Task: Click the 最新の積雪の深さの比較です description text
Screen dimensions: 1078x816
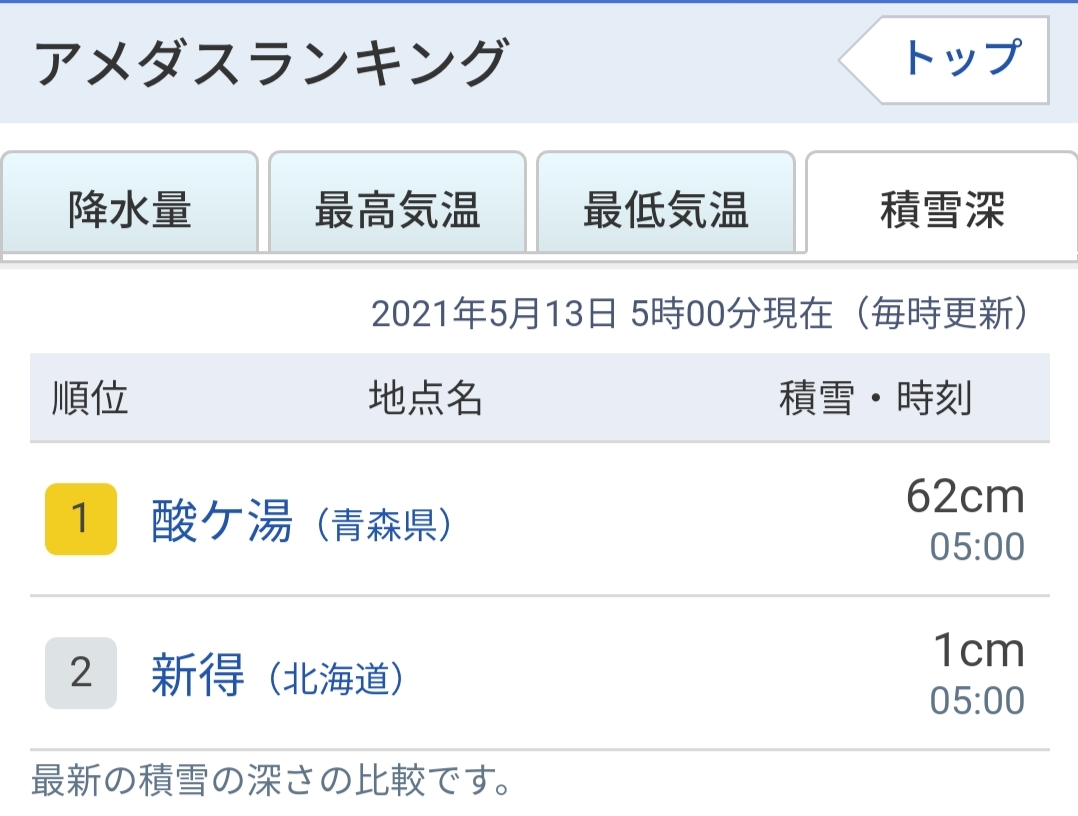Action: pyautogui.click(x=271, y=781)
